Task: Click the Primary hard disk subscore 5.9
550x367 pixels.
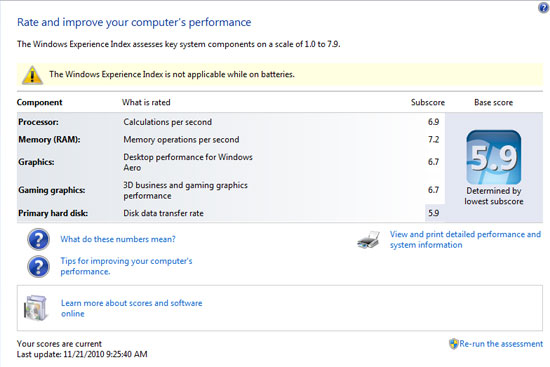Action: pyautogui.click(x=433, y=213)
